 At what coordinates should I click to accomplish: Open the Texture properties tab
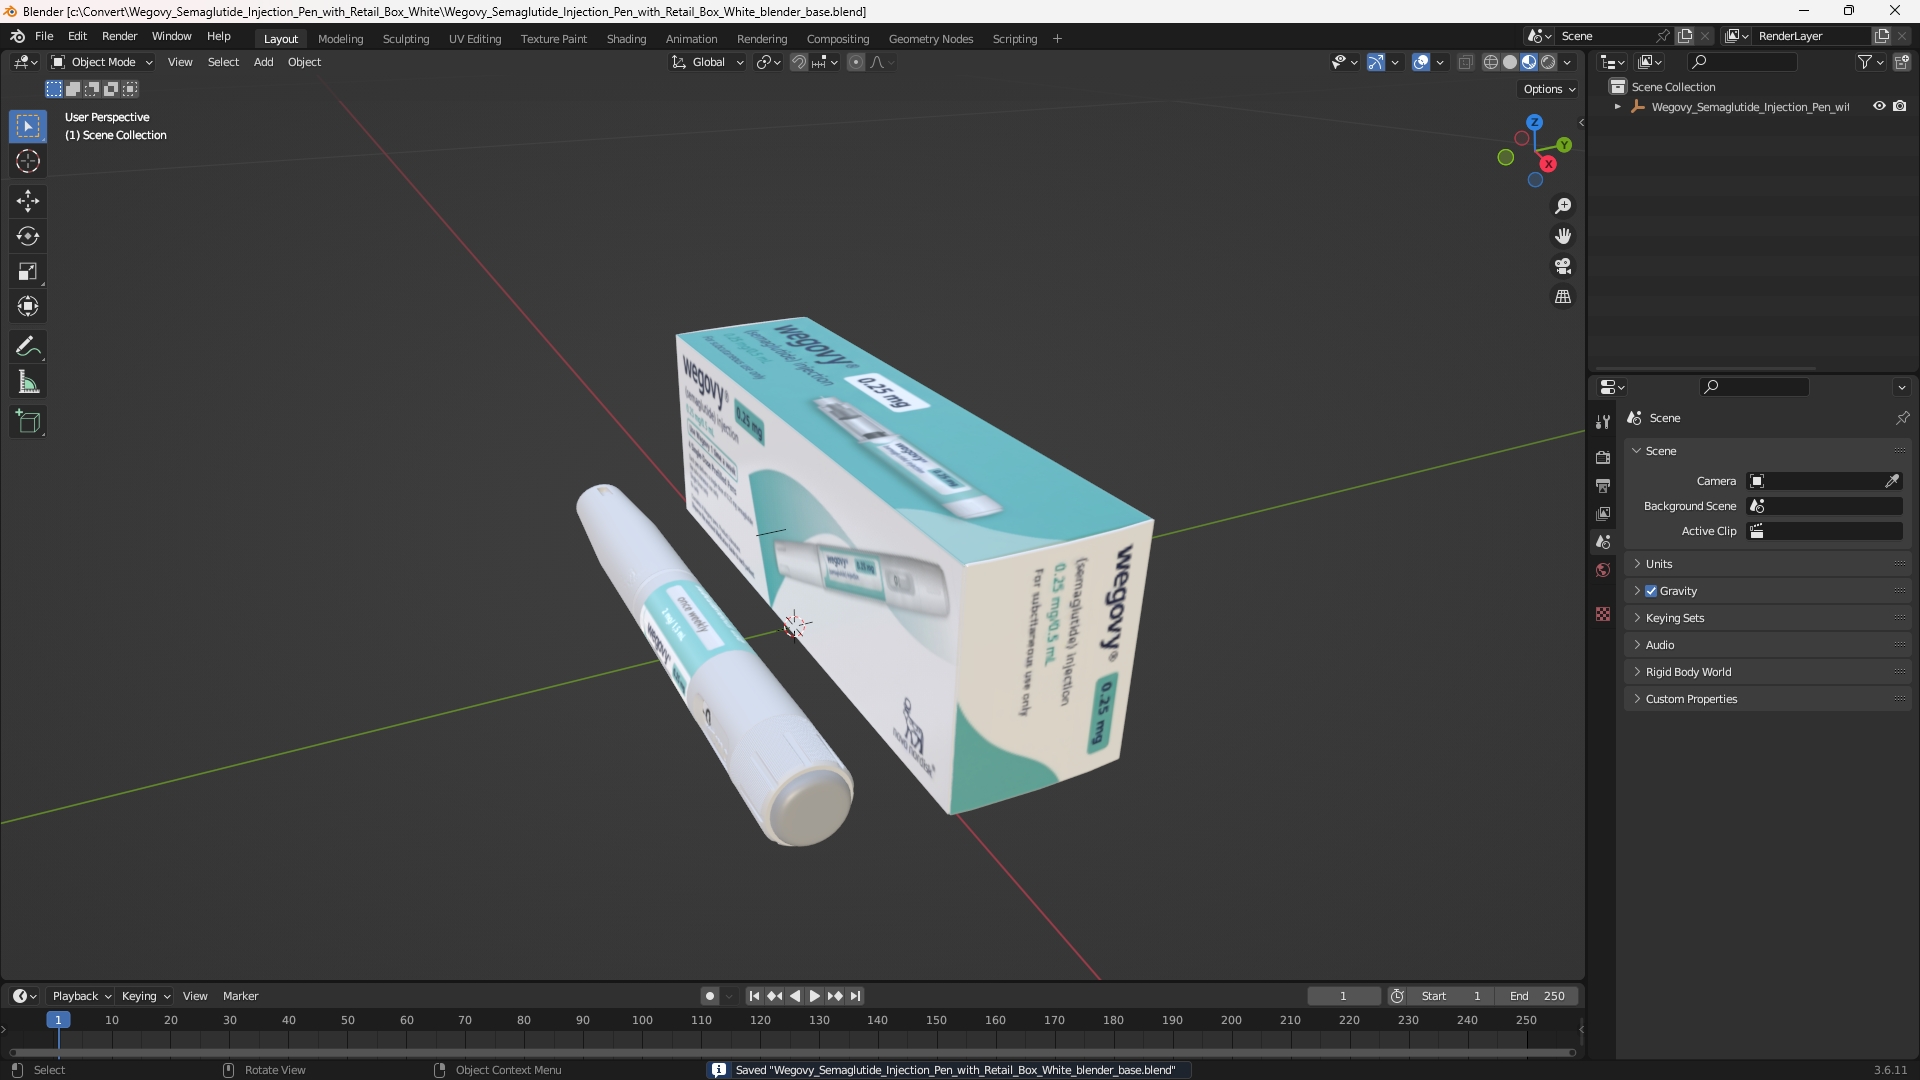click(x=1603, y=614)
